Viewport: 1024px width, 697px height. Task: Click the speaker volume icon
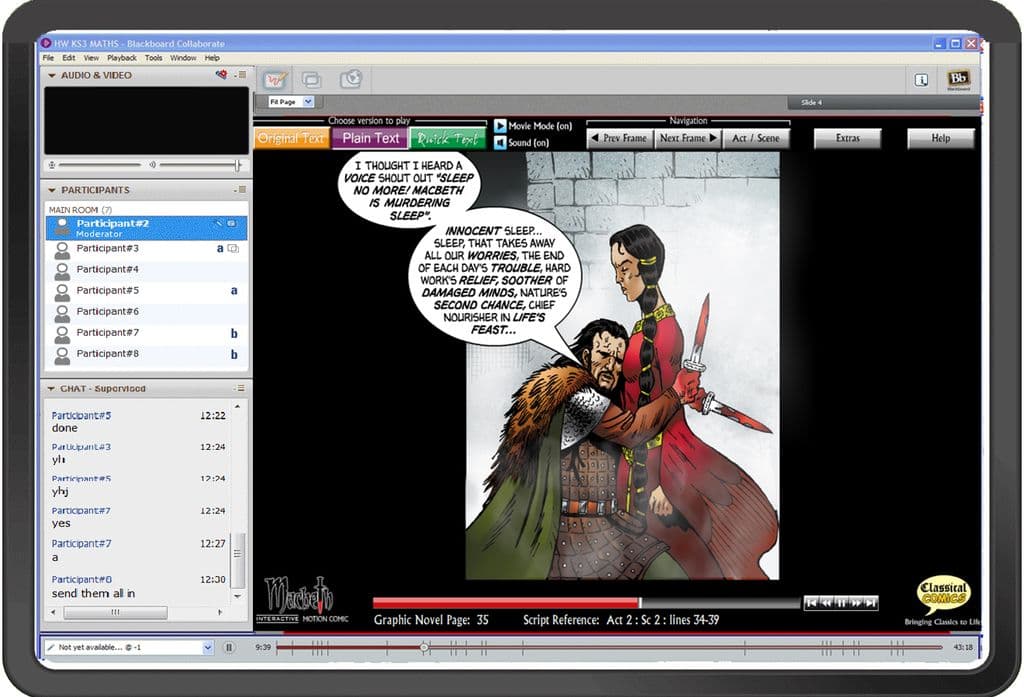pos(152,165)
